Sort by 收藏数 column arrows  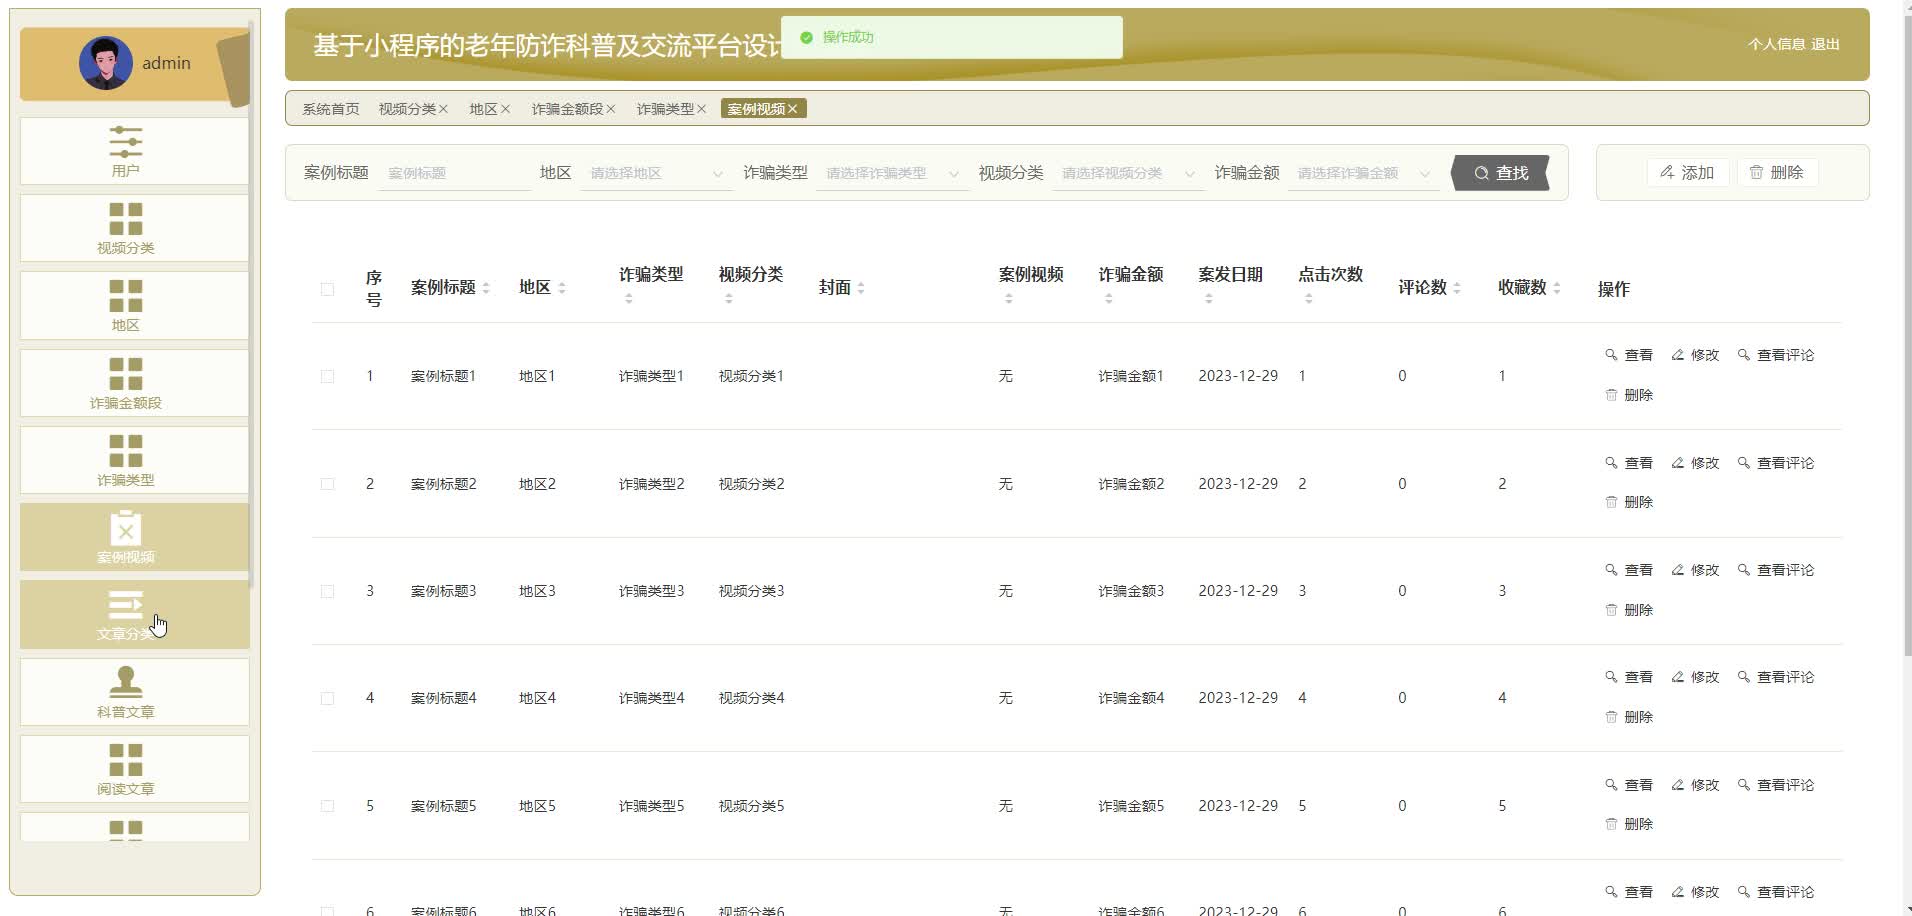(1557, 288)
